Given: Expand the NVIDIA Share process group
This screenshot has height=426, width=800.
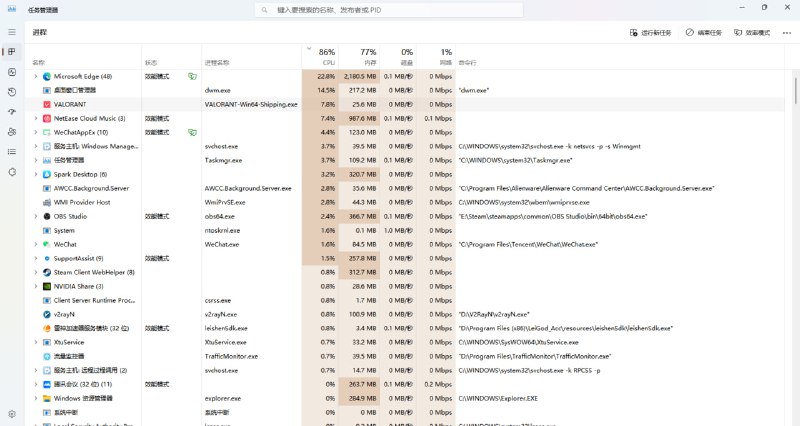Looking at the screenshot, I should [x=36, y=286].
